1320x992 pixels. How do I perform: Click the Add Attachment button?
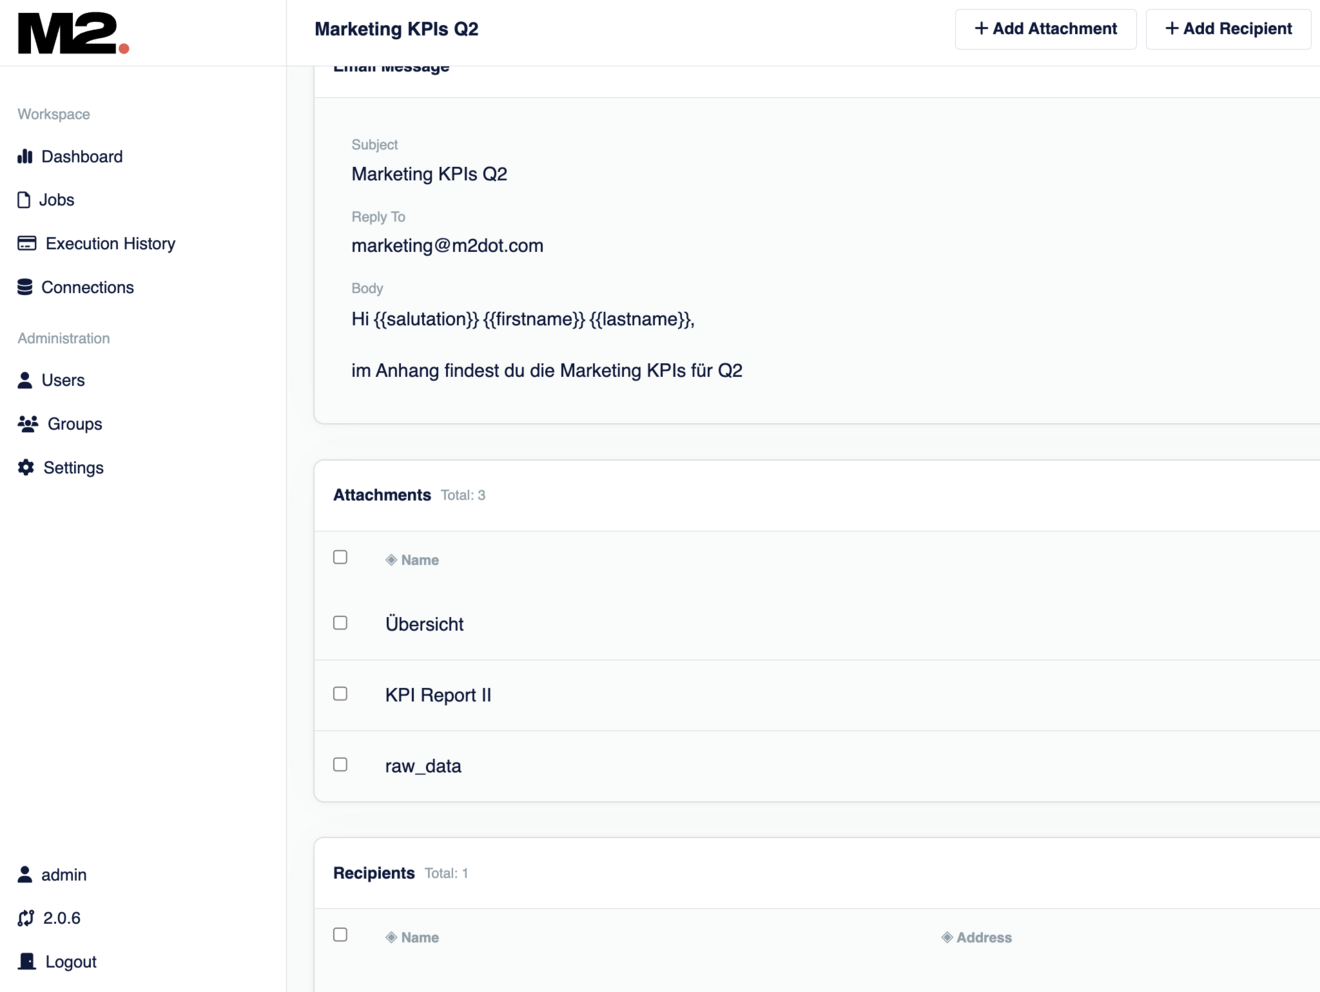coord(1045,29)
